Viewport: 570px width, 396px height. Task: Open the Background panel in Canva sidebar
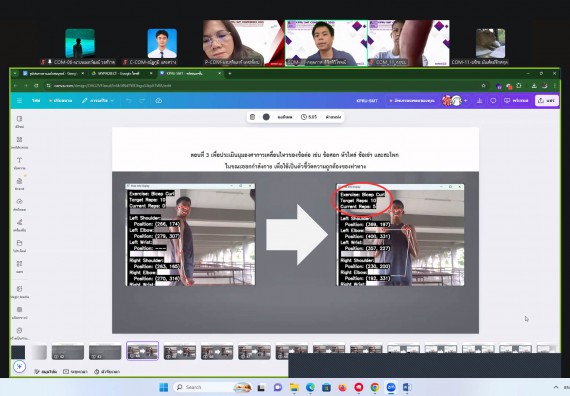tap(20, 312)
